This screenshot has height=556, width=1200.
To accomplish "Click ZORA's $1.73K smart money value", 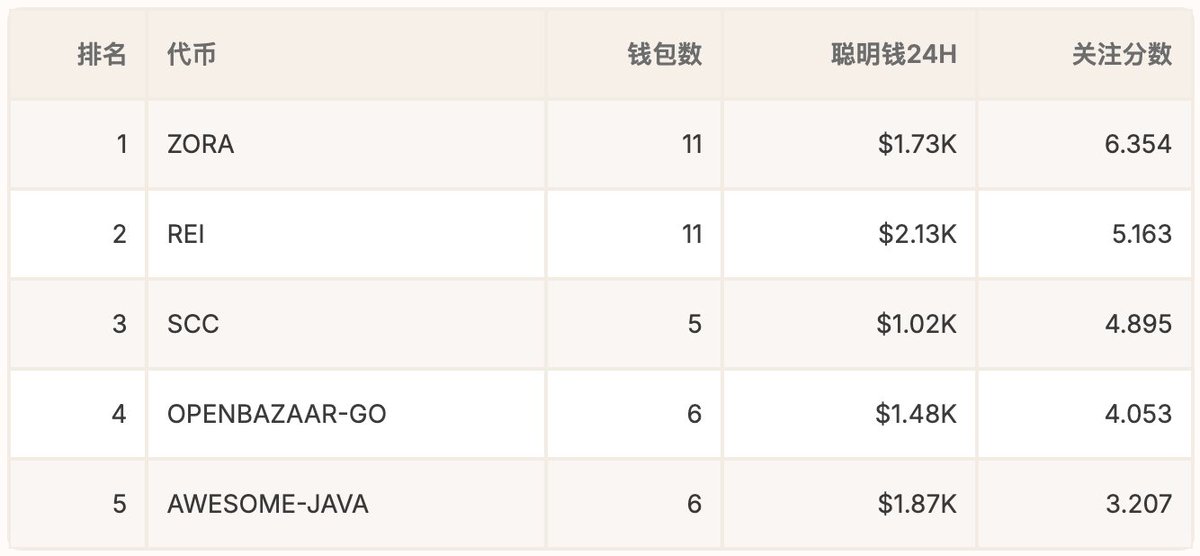I will click(917, 144).
